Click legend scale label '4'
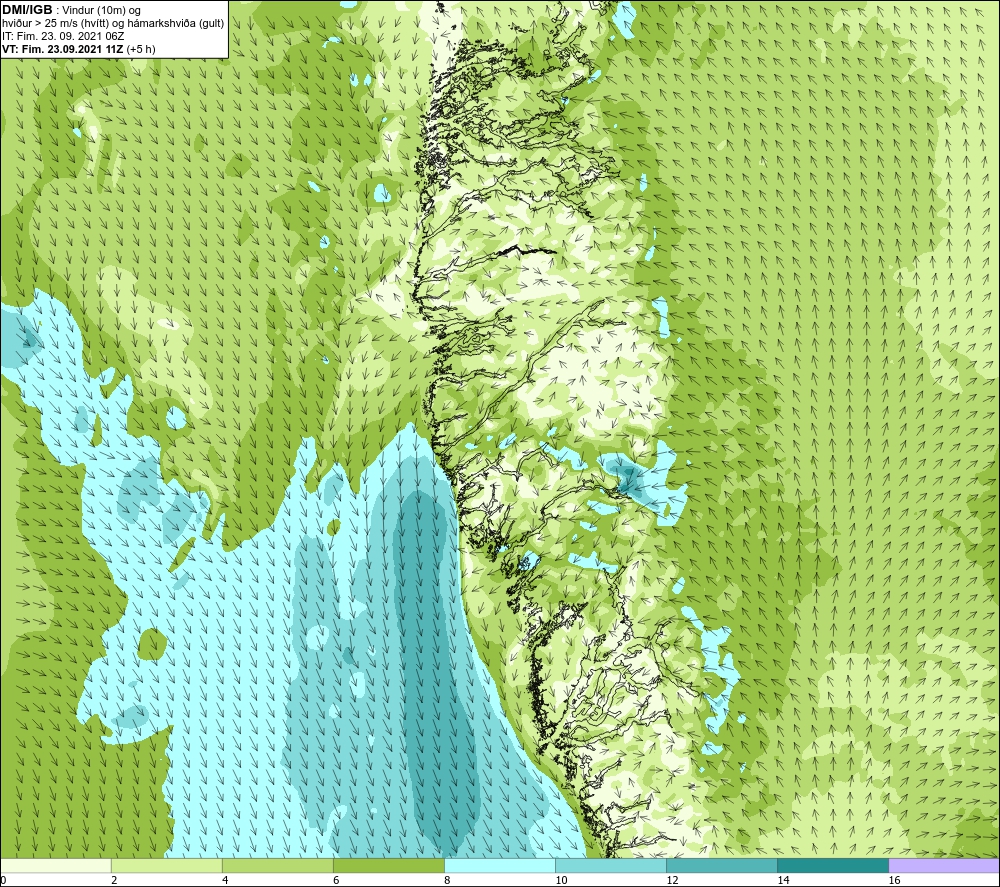The image size is (1000, 887). click(225, 880)
